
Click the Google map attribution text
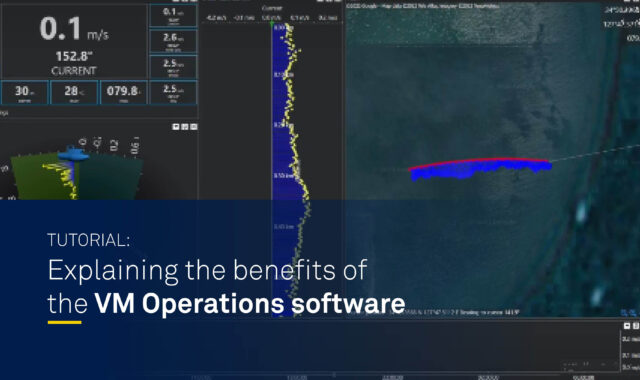[422, 6]
